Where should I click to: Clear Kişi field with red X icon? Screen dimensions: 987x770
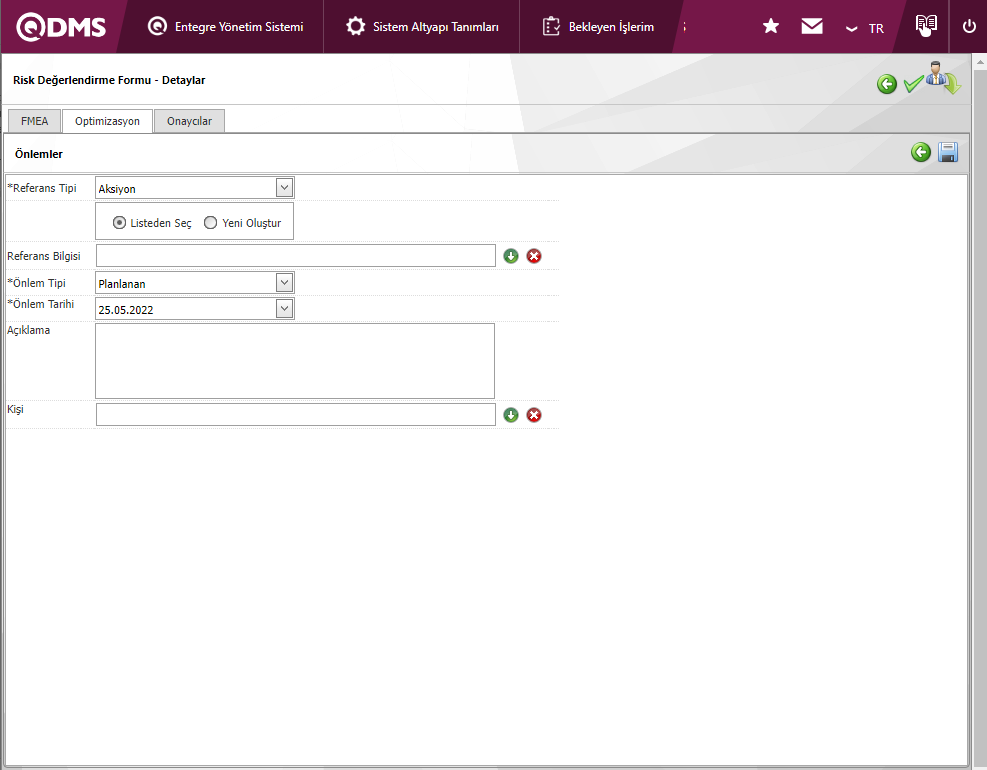534,415
